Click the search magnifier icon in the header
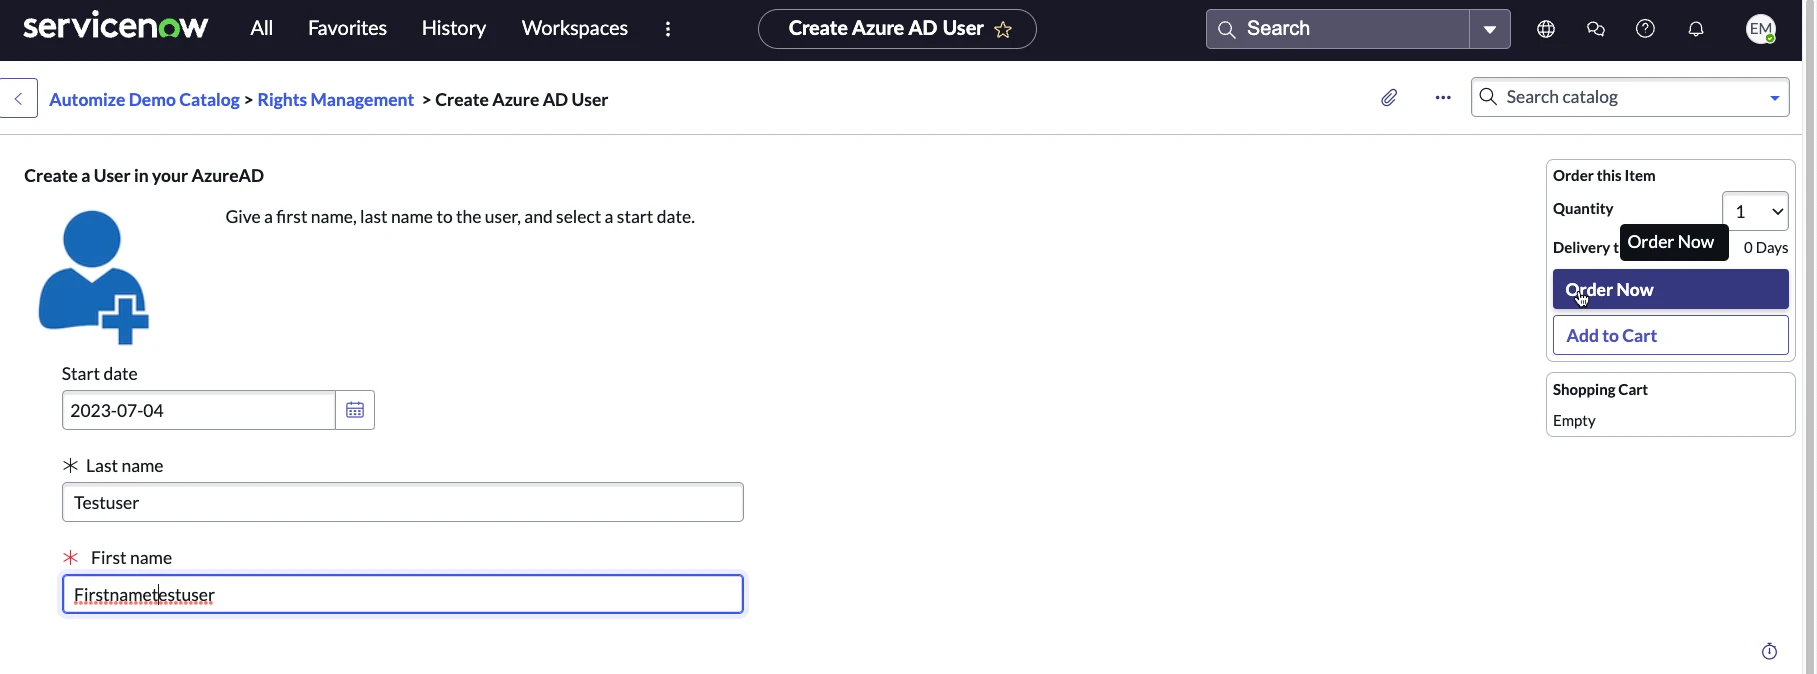Viewport: 1817px width, 674px height. click(1227, 30)
